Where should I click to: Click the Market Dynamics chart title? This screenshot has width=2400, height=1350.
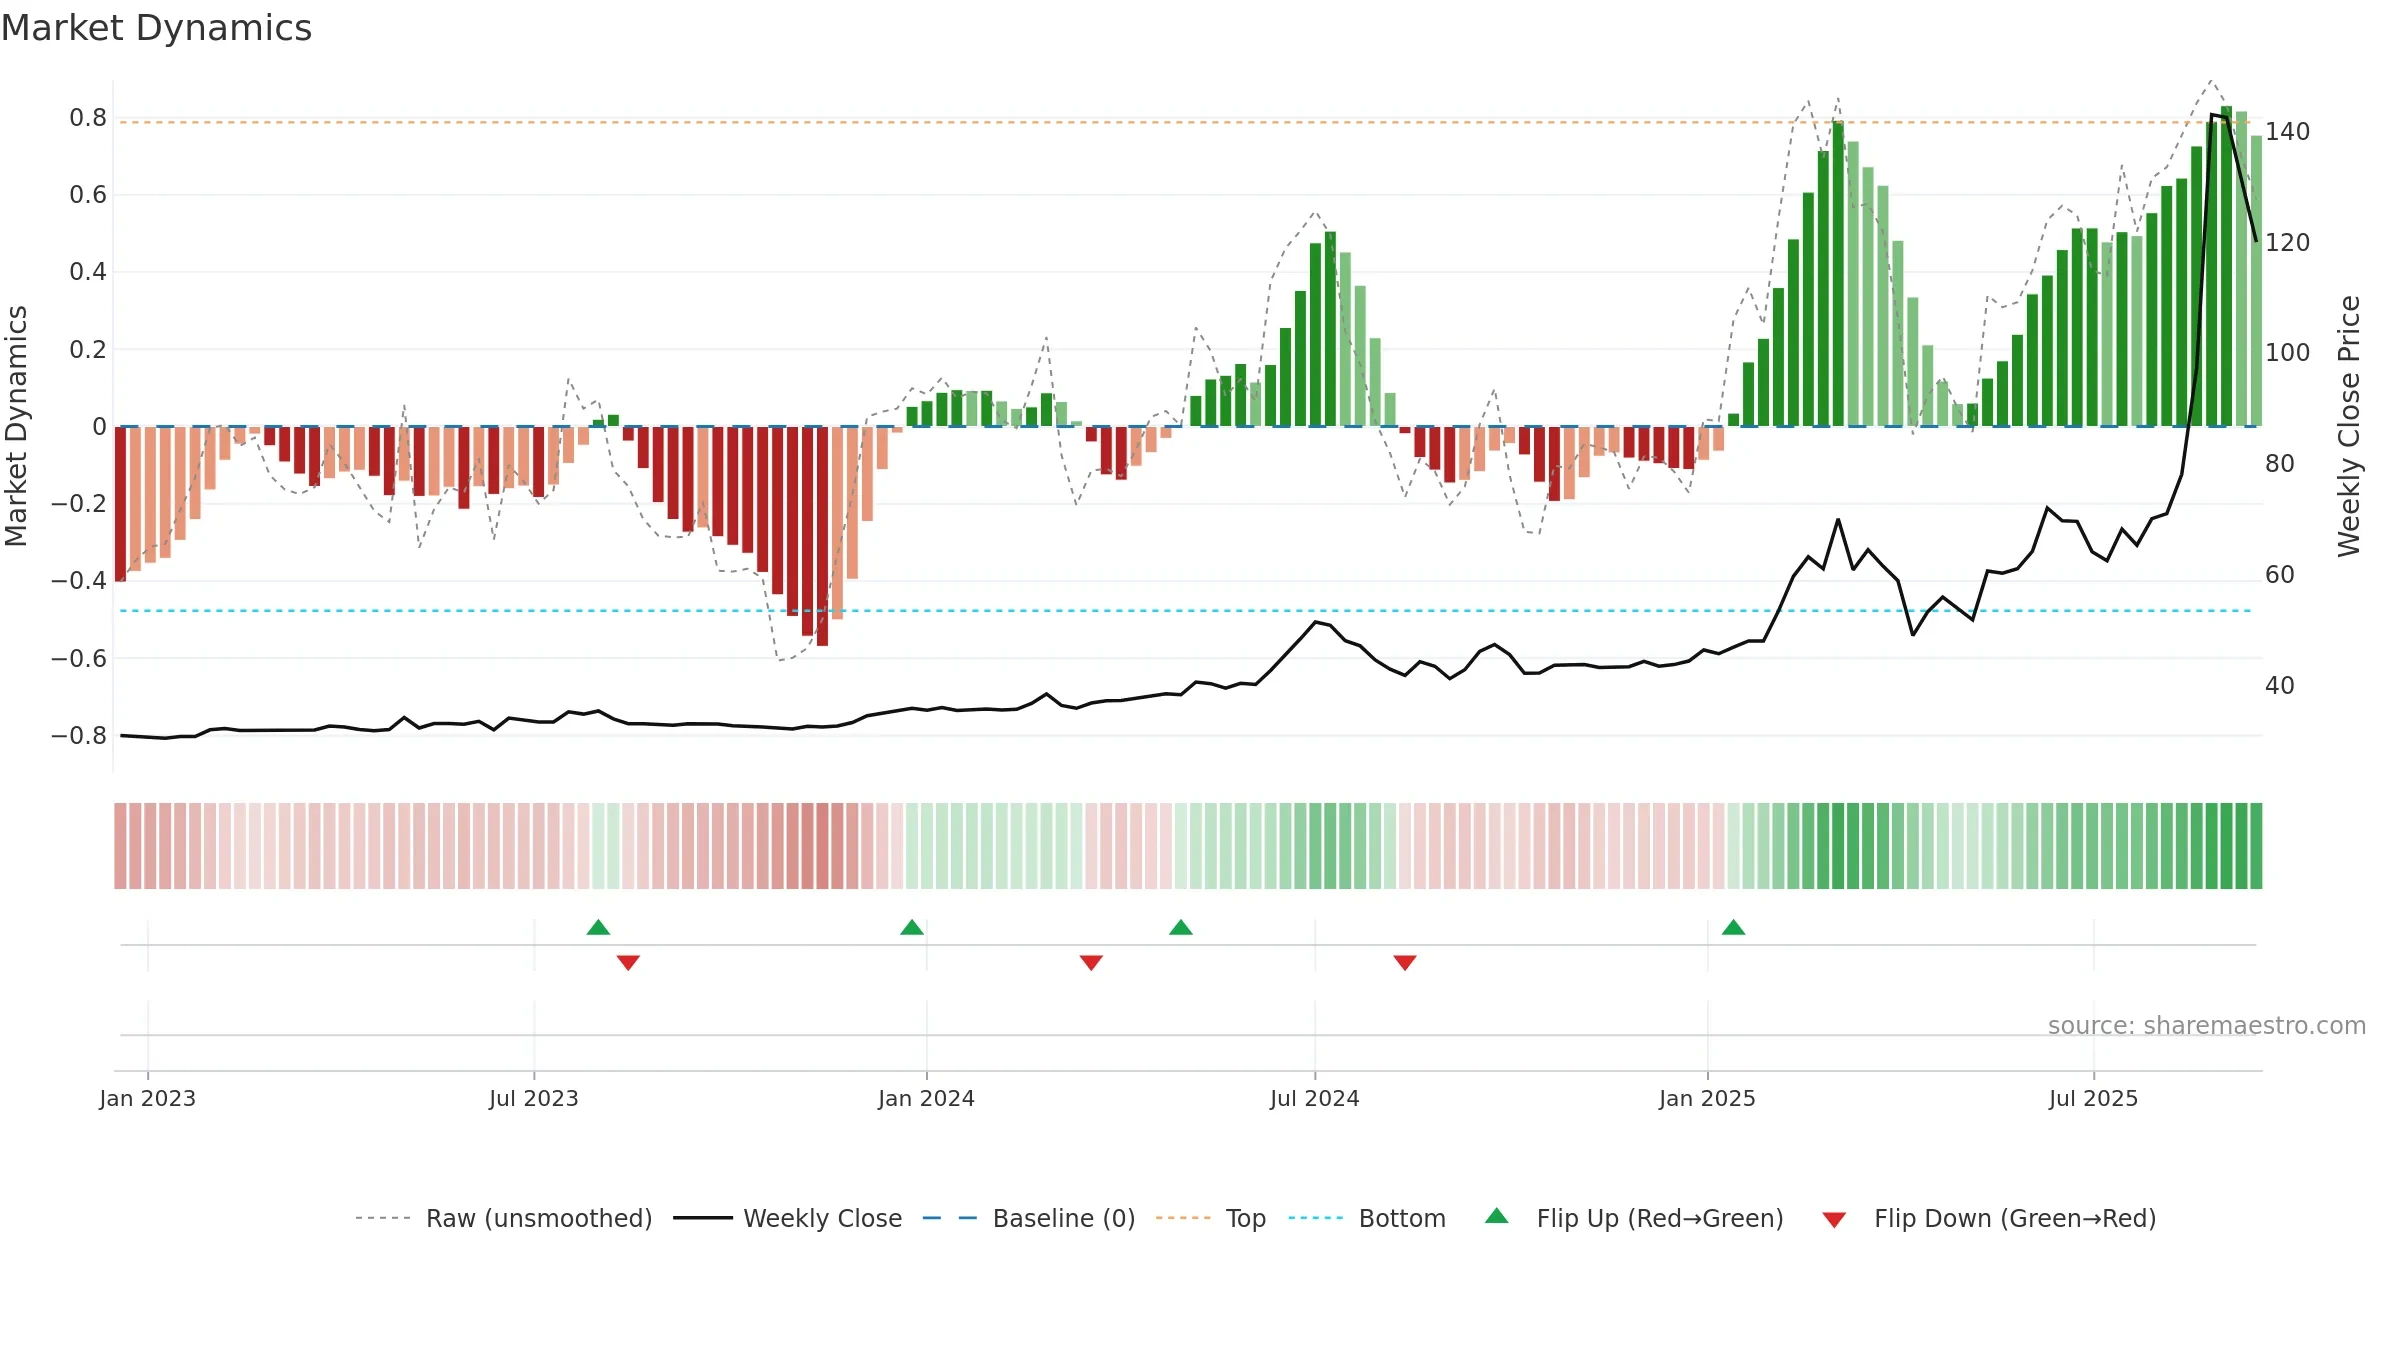tap(156, 28)
